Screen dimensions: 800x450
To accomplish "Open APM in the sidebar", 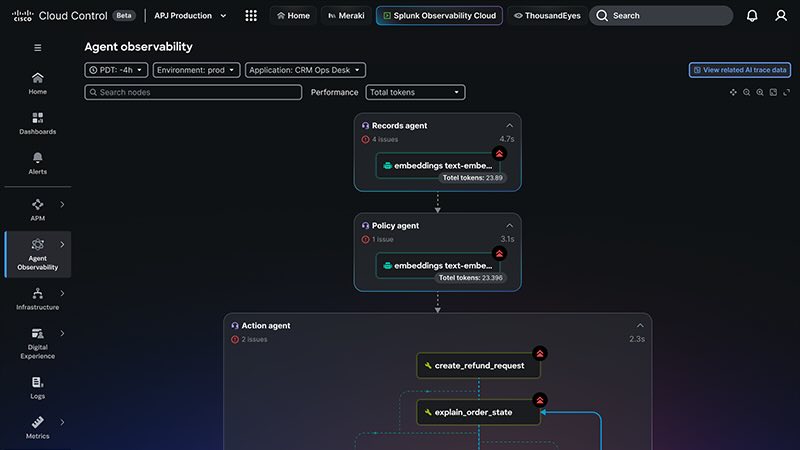I will pyautogui.click(x=38, y=210).
